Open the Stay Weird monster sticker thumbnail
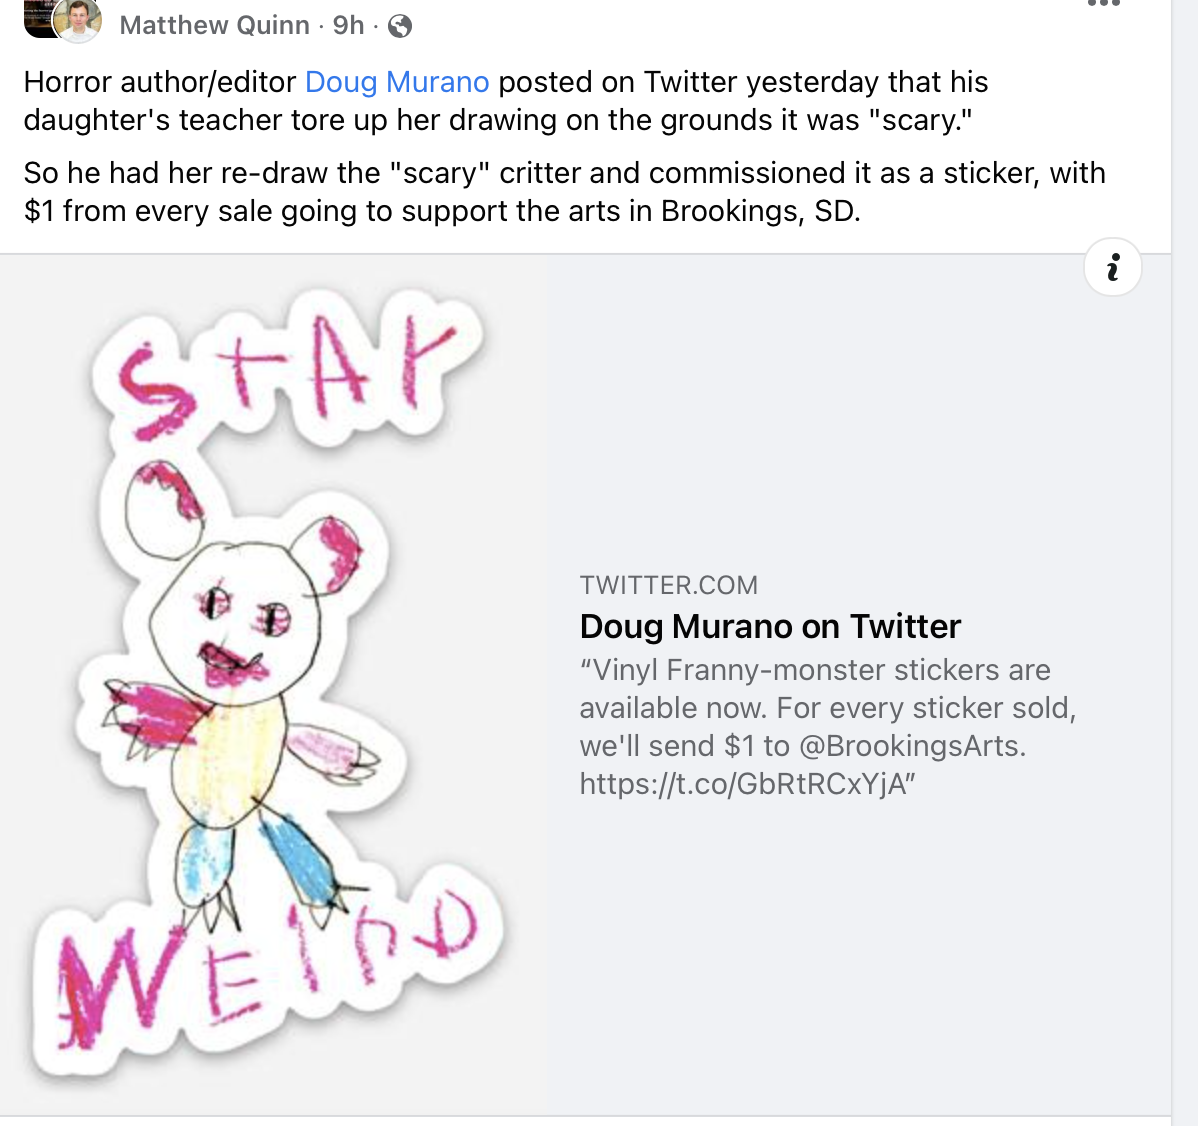The height and width of the screenshot is (1126, 1198). [x=273, y=684]
